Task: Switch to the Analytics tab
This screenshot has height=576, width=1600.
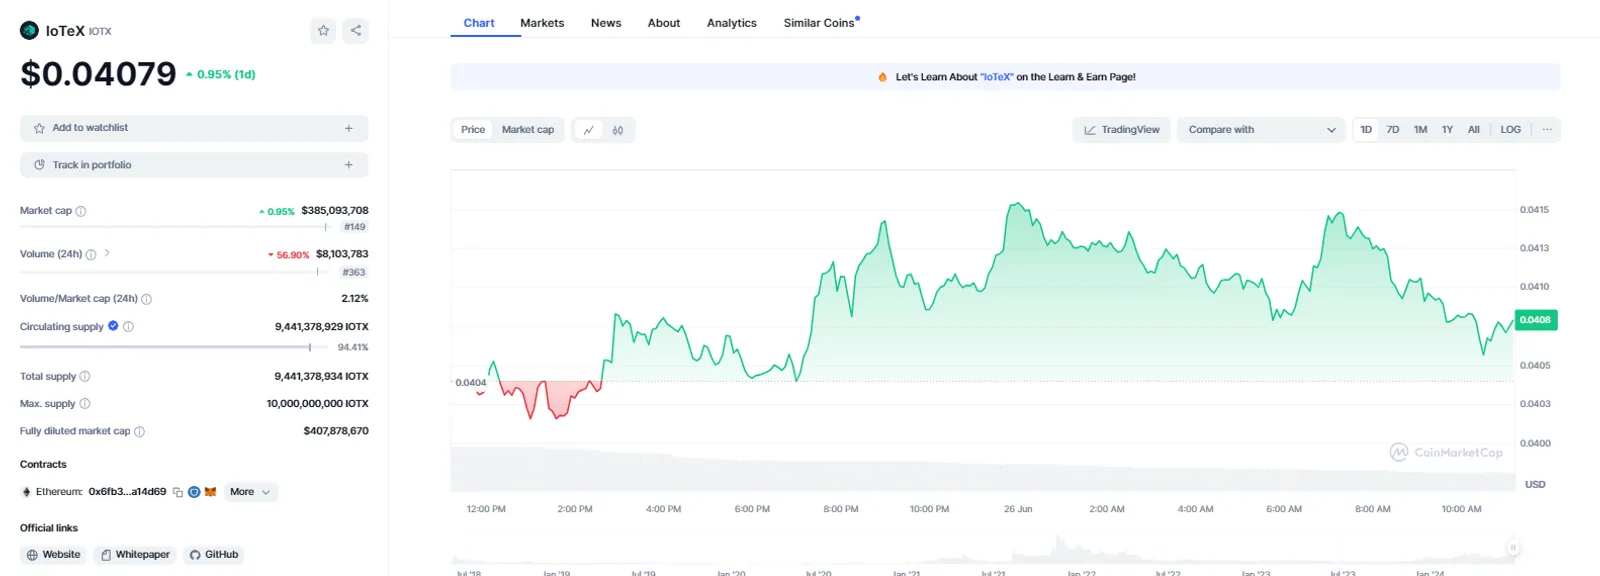Action: click(732, 23)
